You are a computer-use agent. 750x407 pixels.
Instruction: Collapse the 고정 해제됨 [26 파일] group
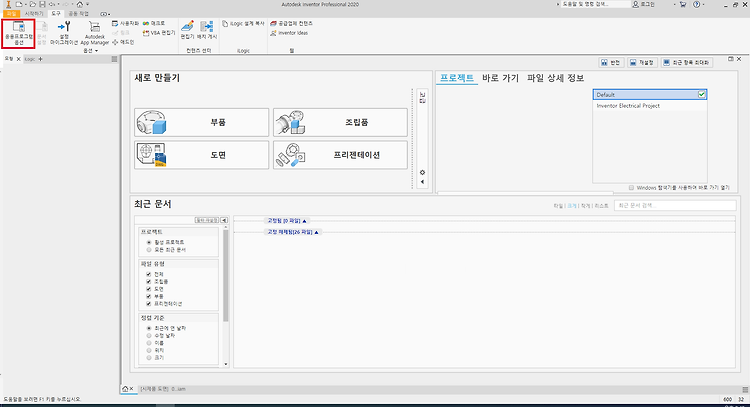coord(293,232)
